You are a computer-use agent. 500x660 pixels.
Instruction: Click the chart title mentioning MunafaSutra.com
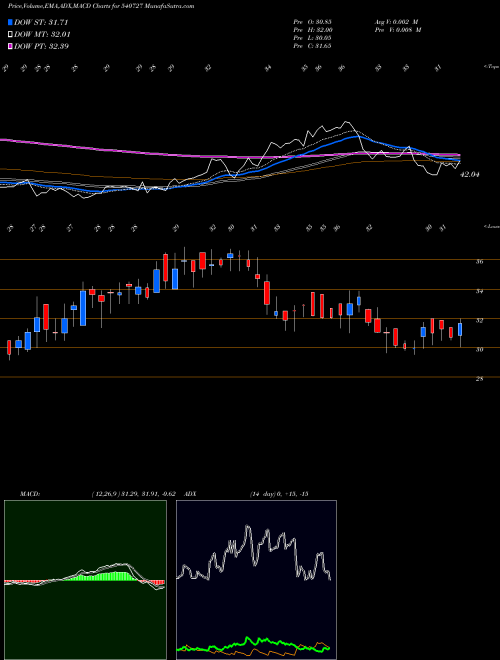point(101,7)
